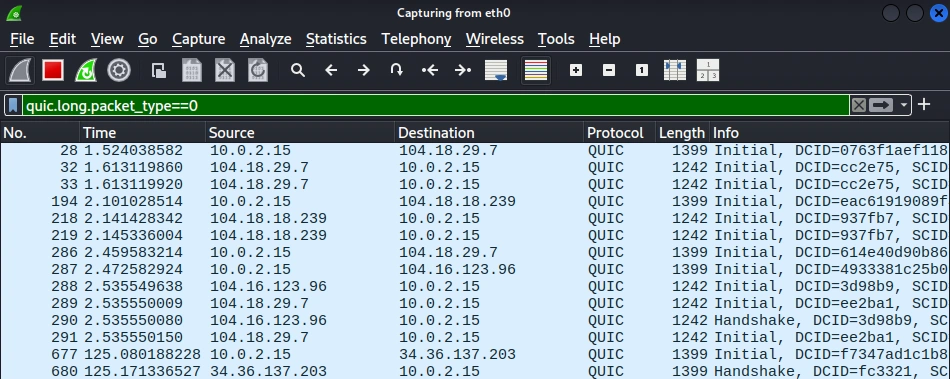Viewport: 950px width, 379px height.
Task: Clear the display filter
Action: (859, 105)
